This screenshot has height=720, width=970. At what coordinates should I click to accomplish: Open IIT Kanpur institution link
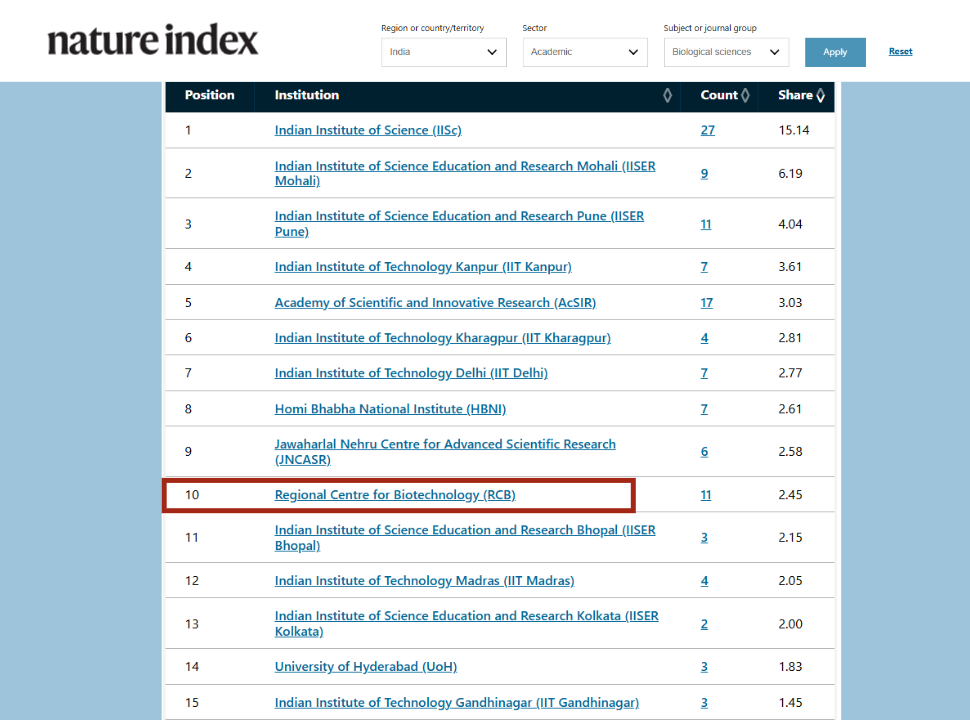423,267
